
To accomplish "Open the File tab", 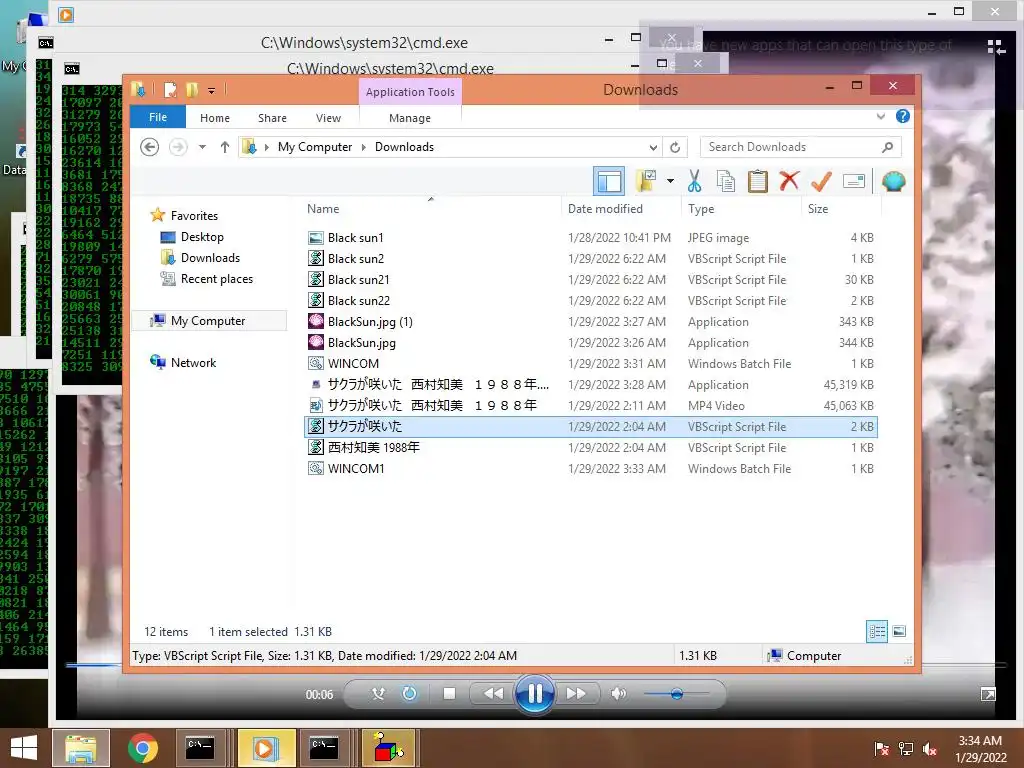I will (157, 117).
